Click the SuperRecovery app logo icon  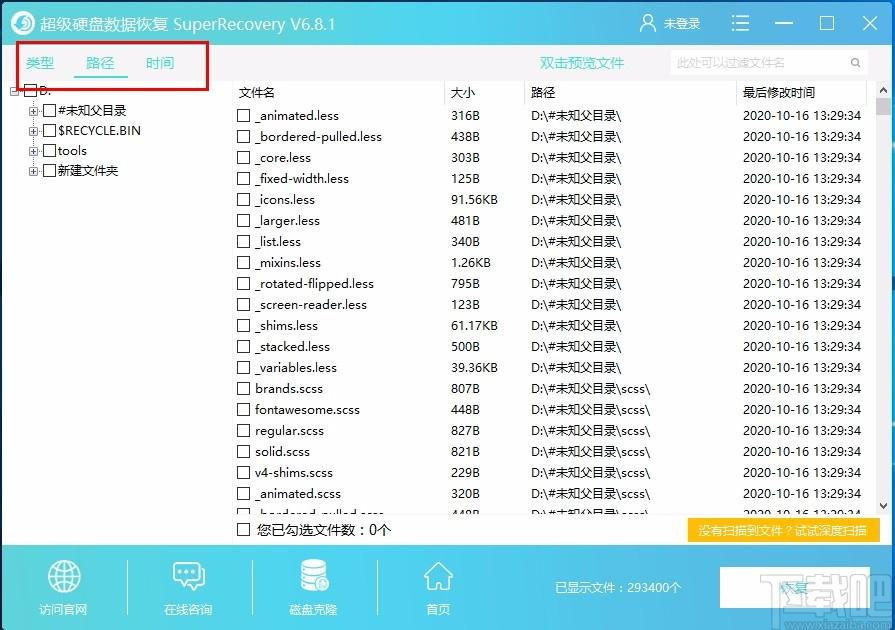point(23,23)
